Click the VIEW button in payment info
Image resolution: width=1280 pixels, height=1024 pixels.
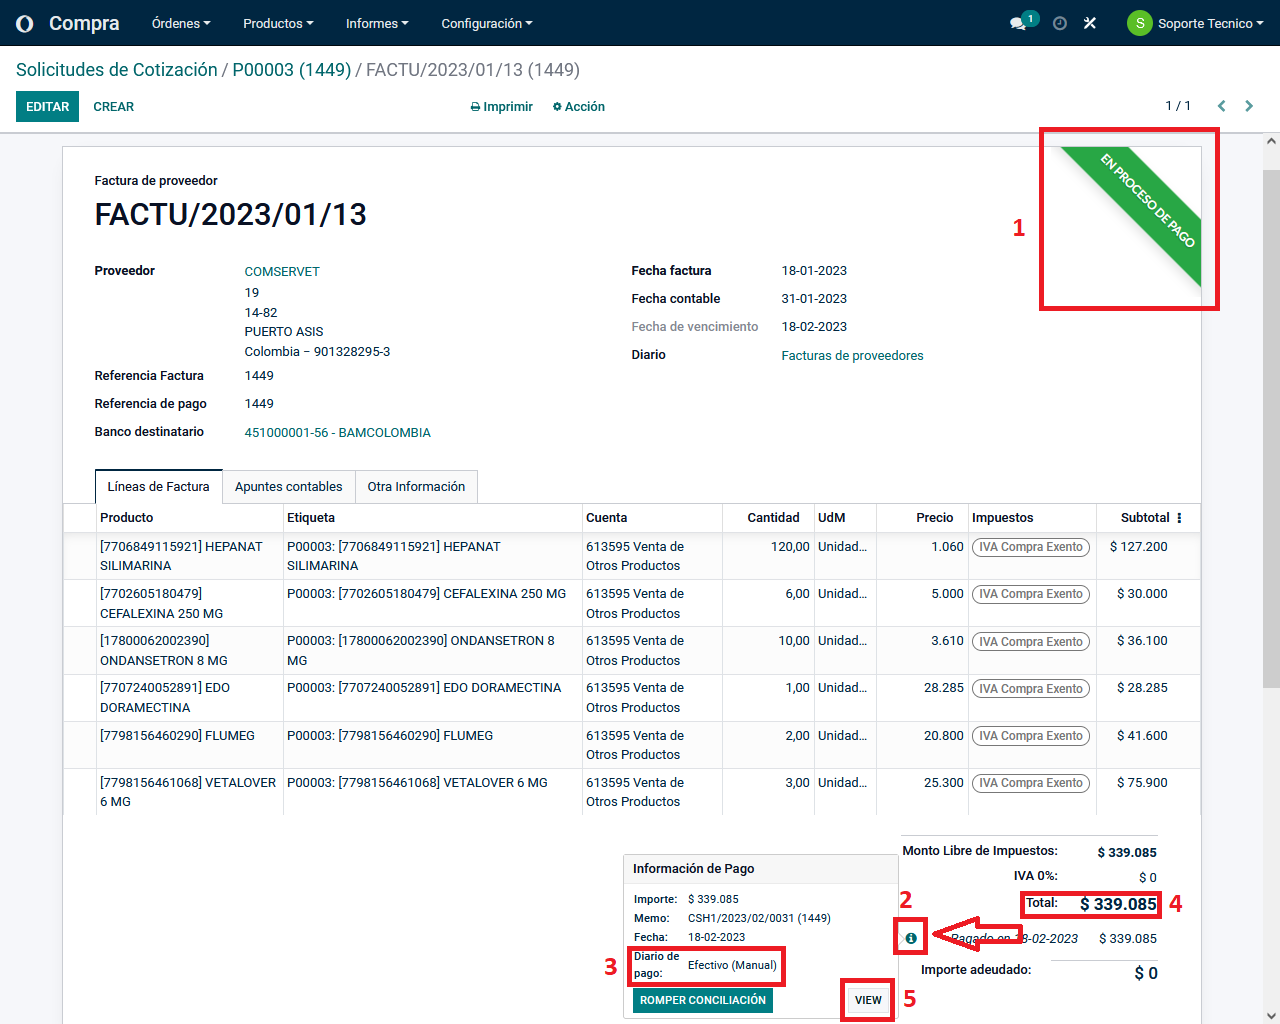[868, 1000]
